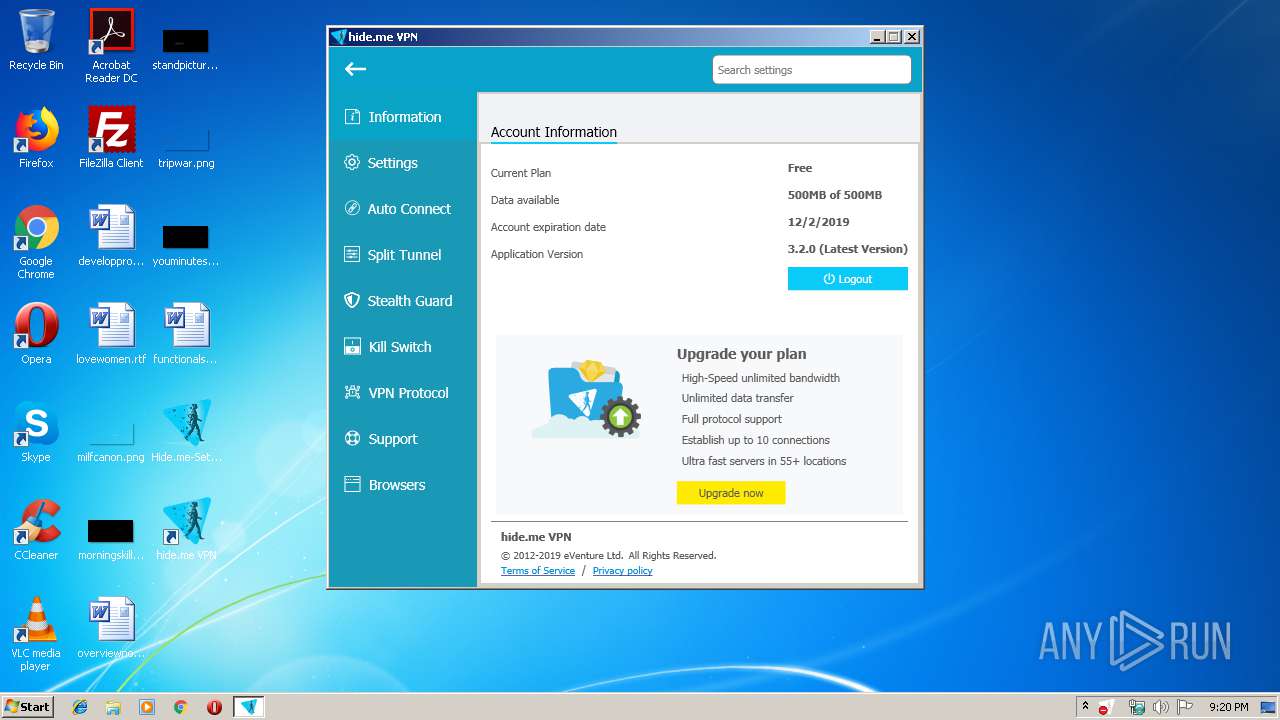This screenshot has height=720, width=1280.
Task: Click the back arrow in hide.me VPN
Action: [355, 69]
